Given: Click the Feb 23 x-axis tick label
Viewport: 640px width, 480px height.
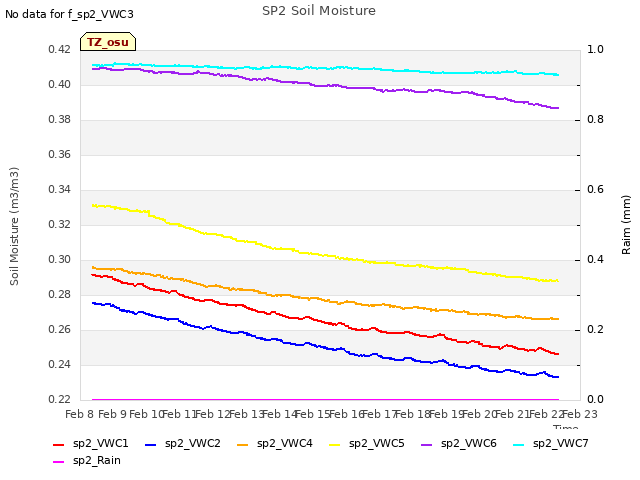Looking at the screenshot, I should 580,414.
